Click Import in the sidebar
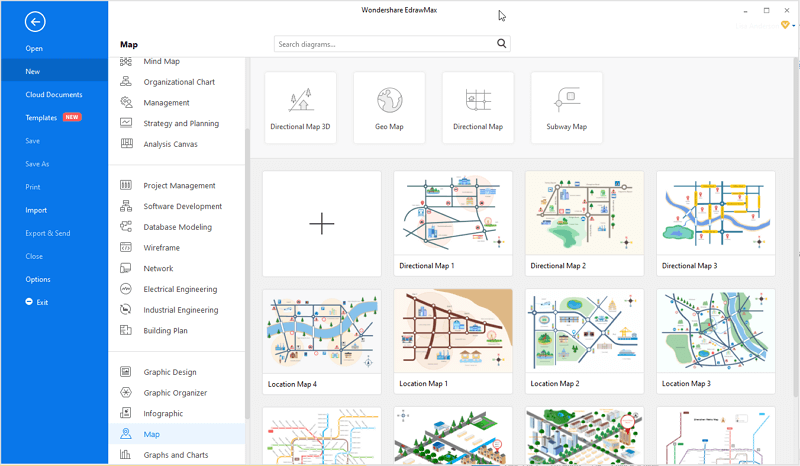 [36, 210]
